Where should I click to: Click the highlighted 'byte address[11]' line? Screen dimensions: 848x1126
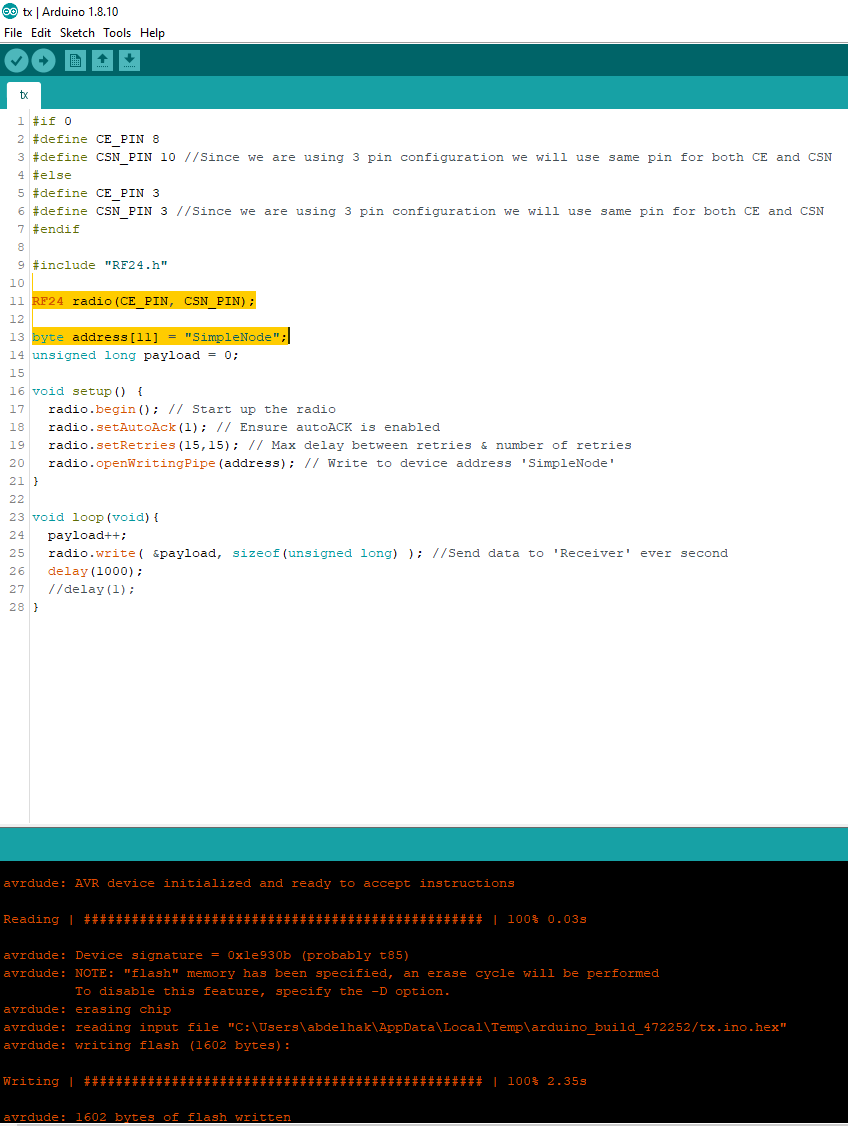pos(160,337)
